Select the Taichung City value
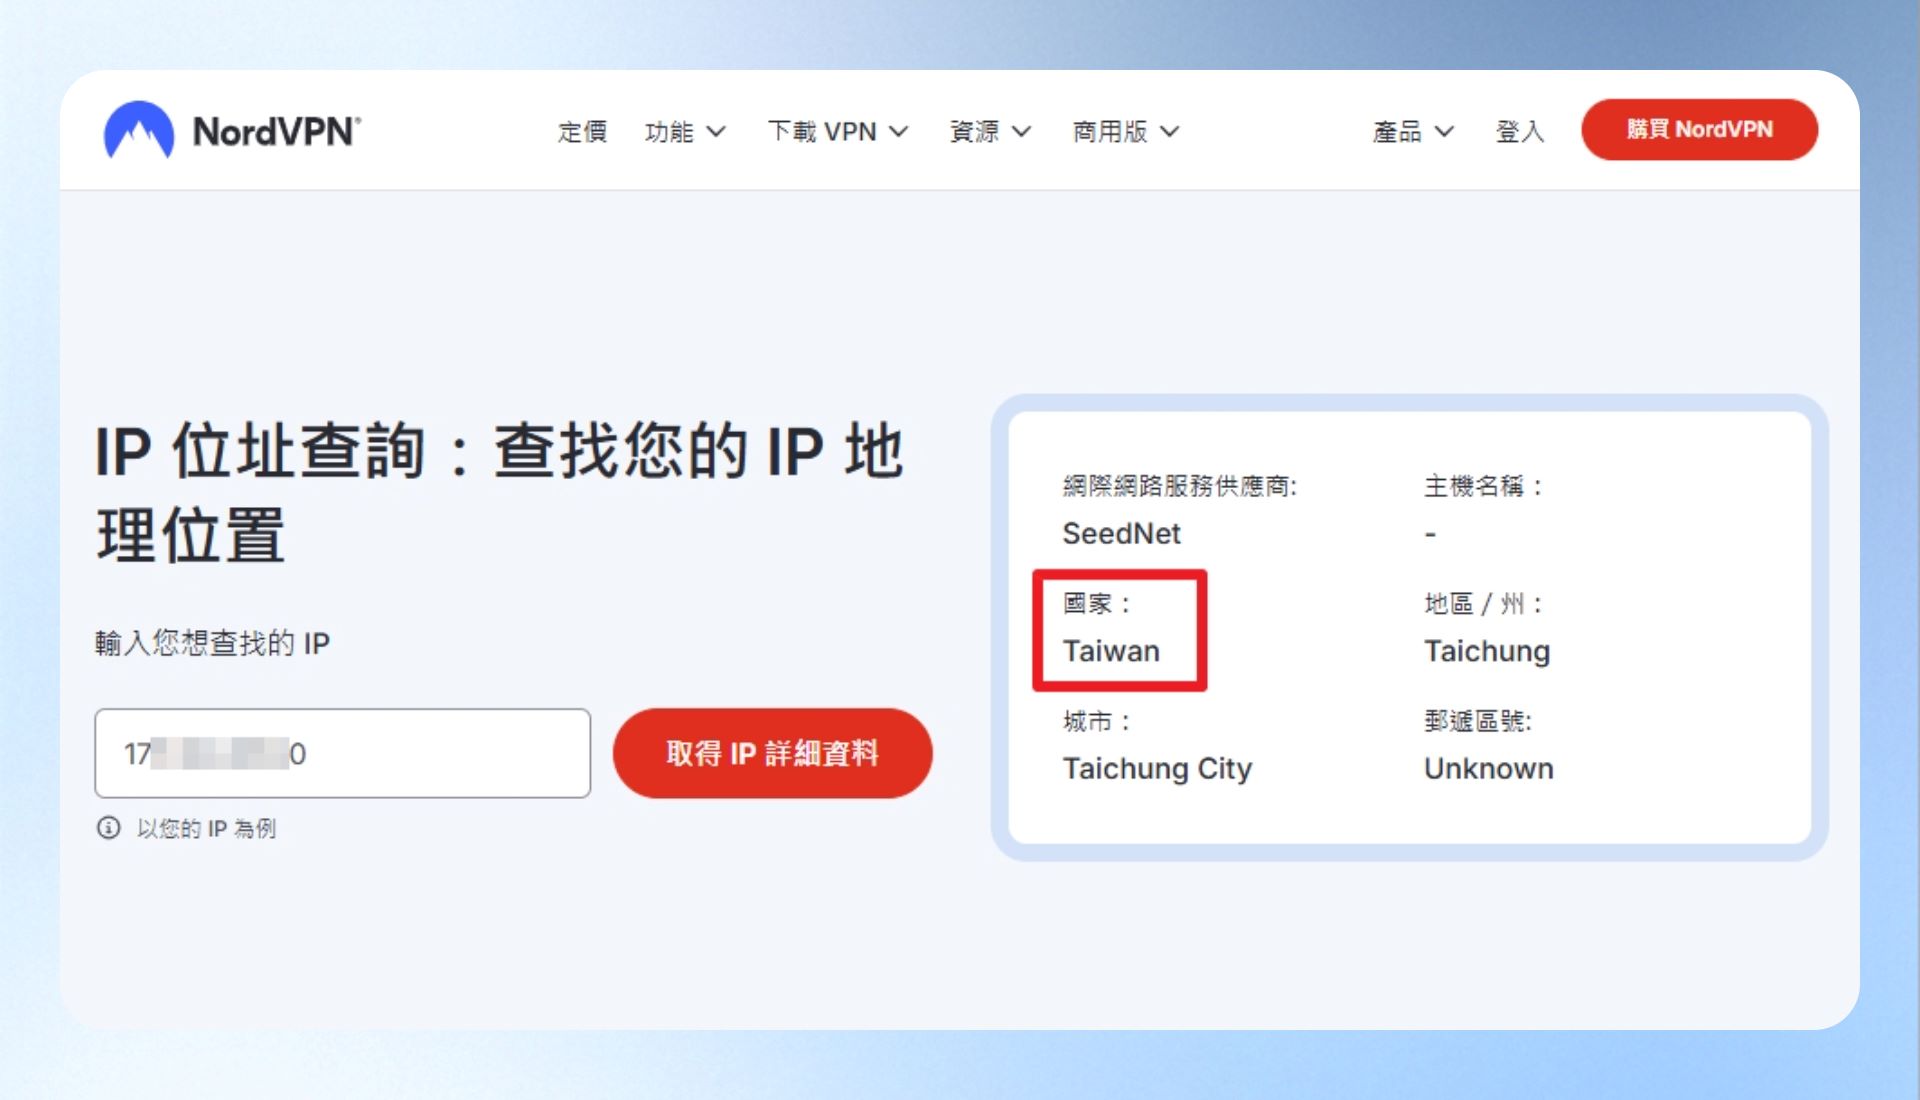1920x1100 pixels. (x=1157, y=769)
